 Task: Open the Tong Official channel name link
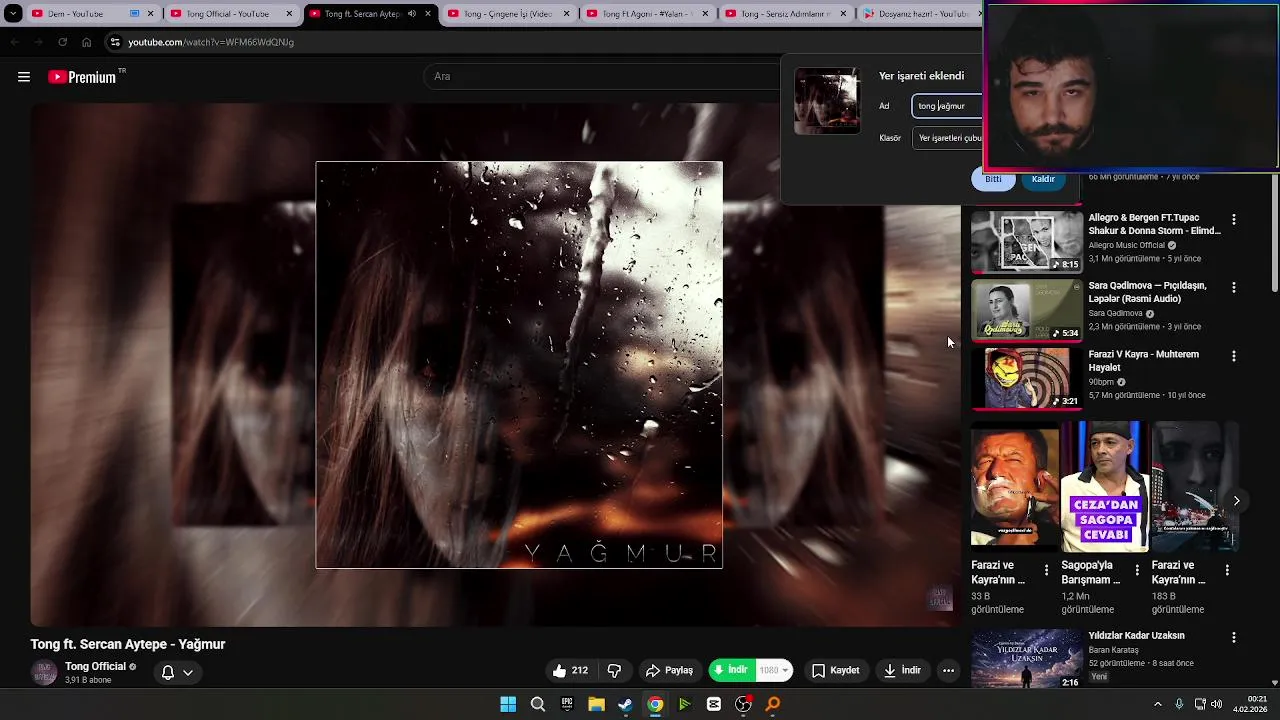coord(95,667)
